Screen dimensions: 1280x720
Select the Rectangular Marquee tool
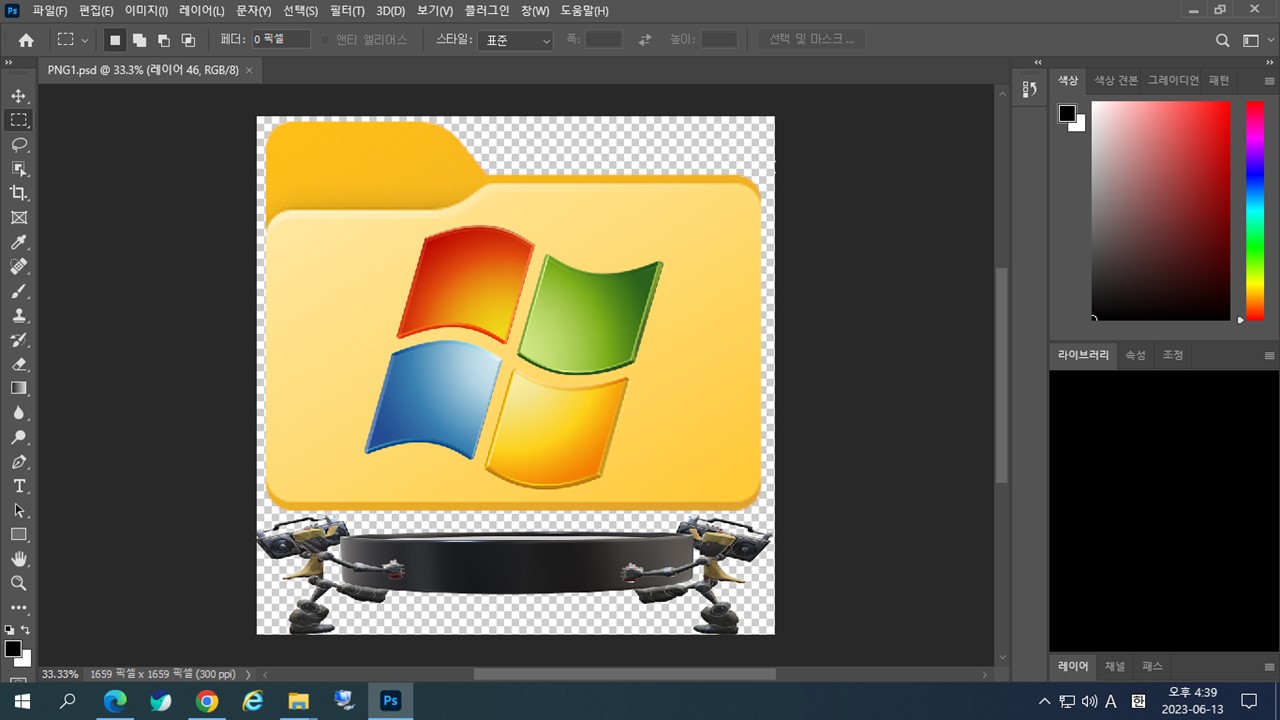click(19, 120)
